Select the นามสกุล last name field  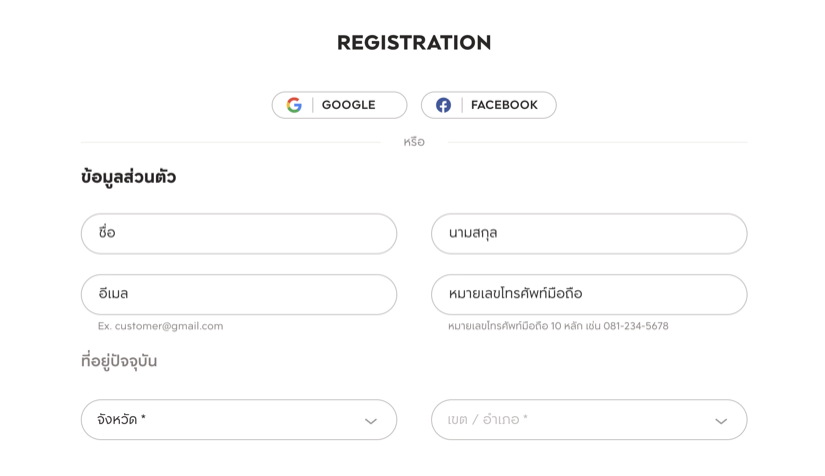click(x=589, y=234)
